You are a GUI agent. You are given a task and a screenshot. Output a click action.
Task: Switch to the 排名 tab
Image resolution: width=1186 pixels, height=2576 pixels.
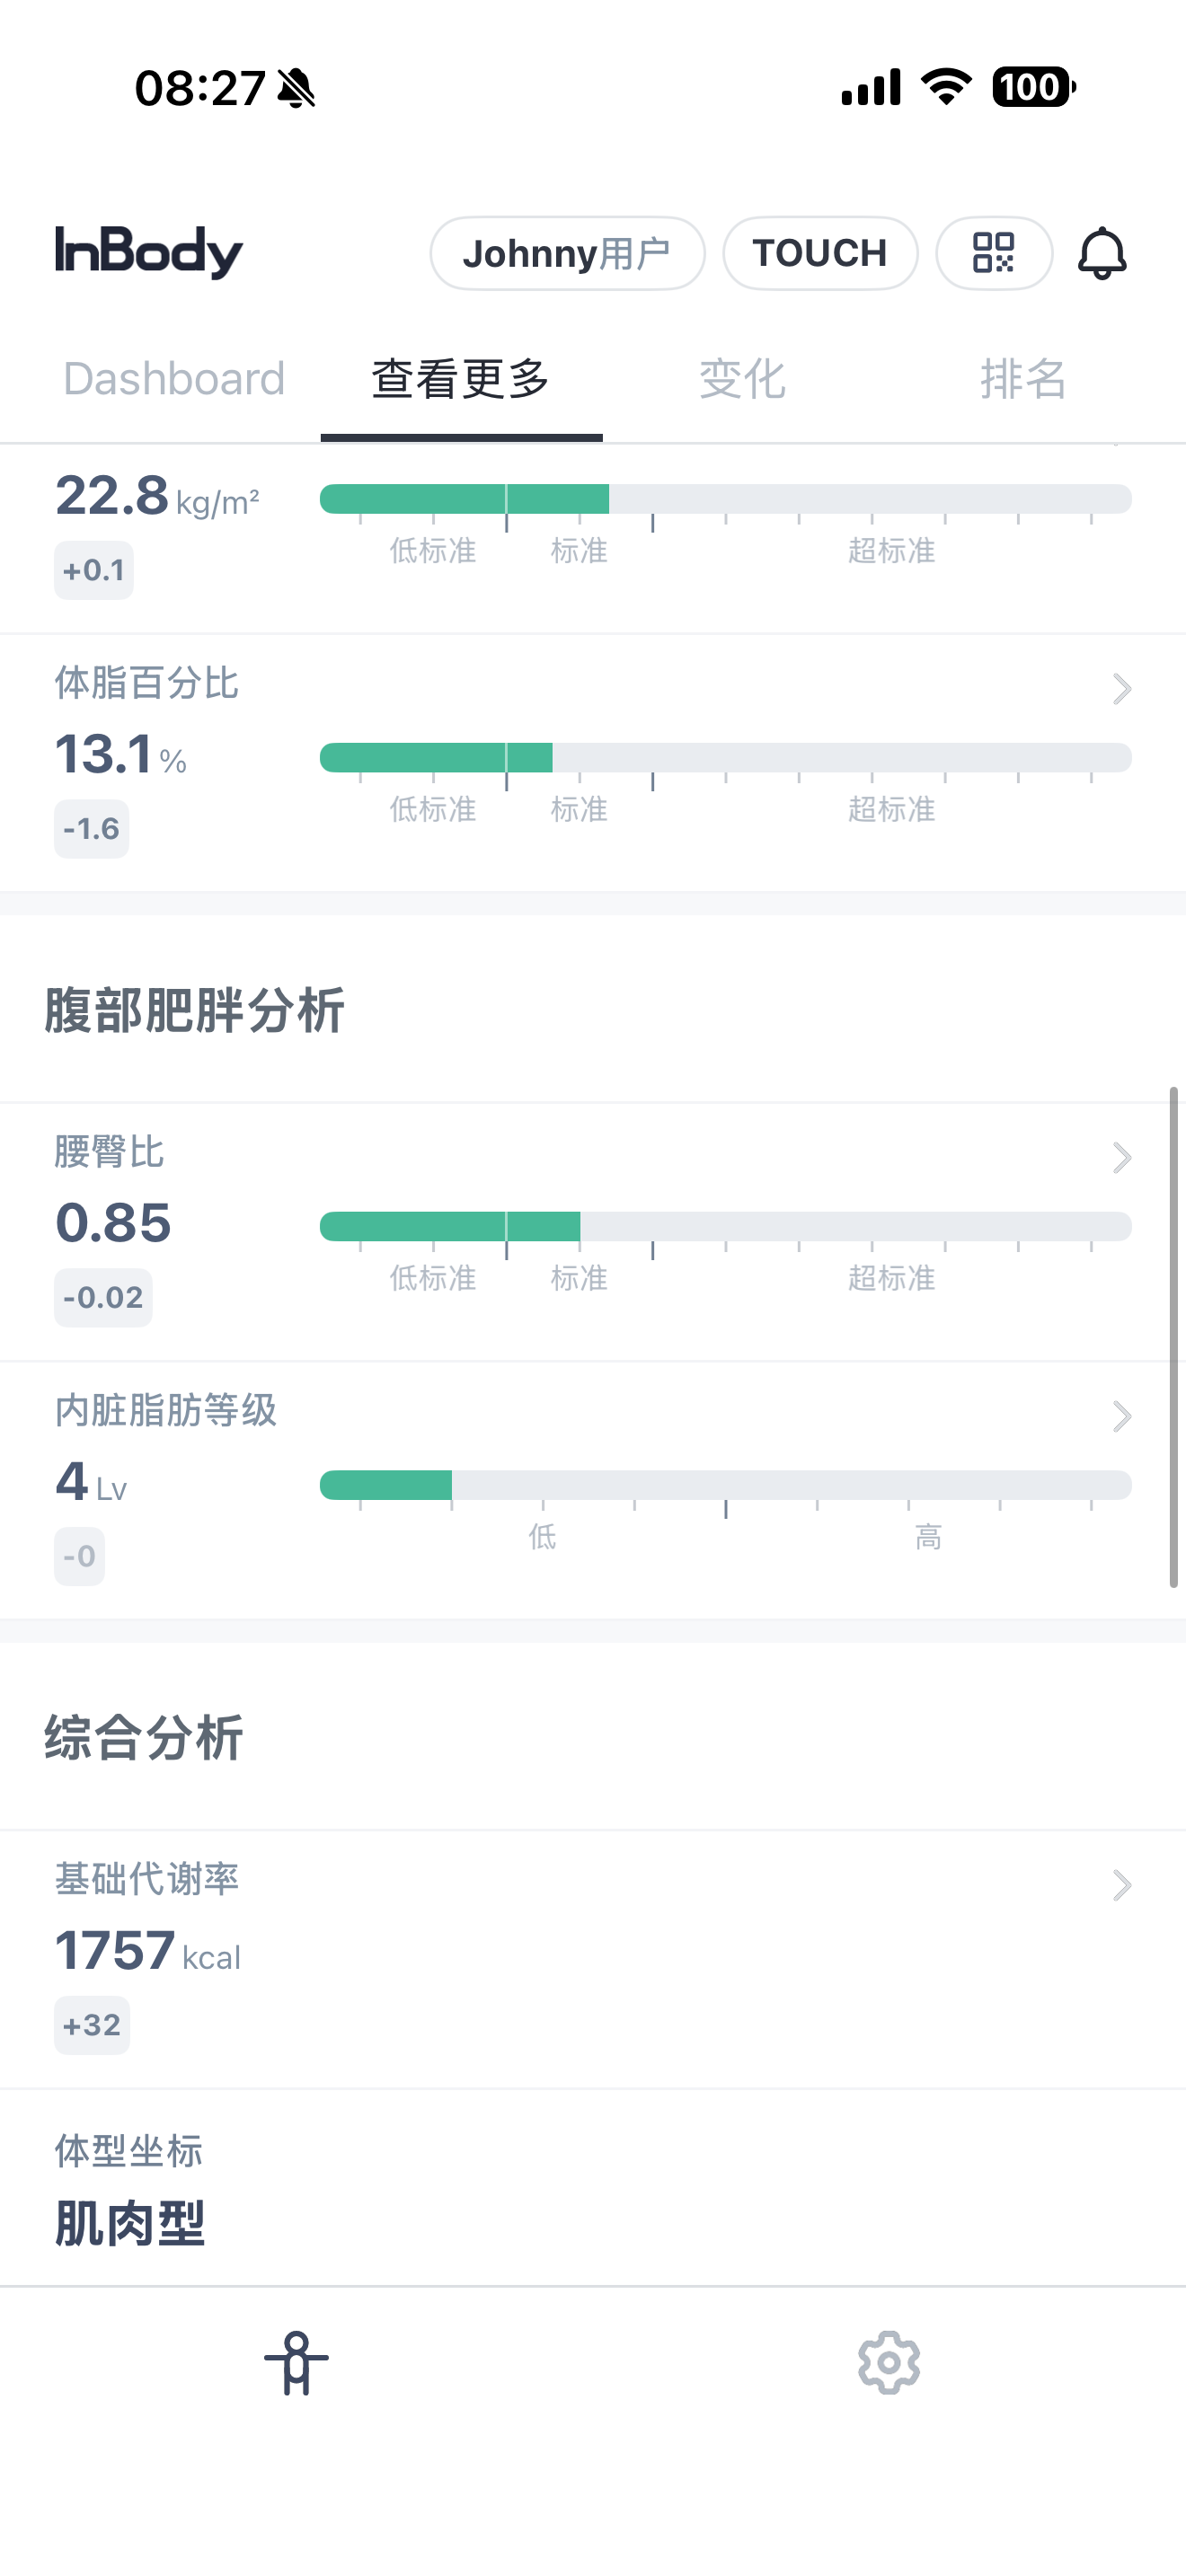(1023, 379)
